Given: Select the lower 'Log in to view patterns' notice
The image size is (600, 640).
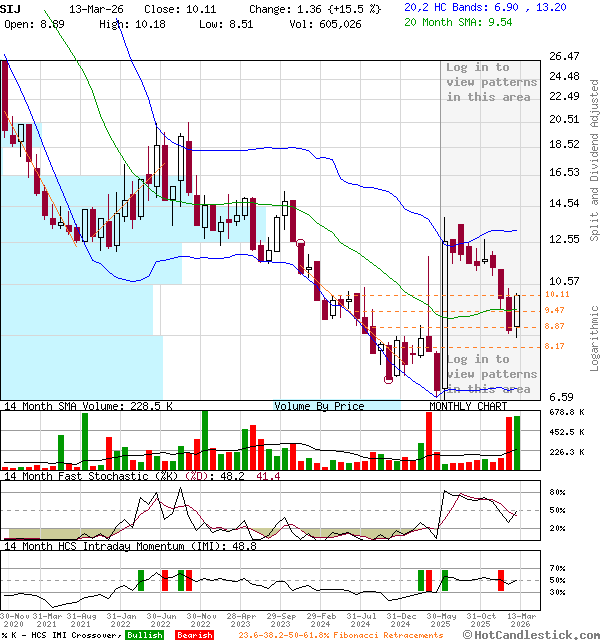Looking at the screenshot, I should 491,374.
